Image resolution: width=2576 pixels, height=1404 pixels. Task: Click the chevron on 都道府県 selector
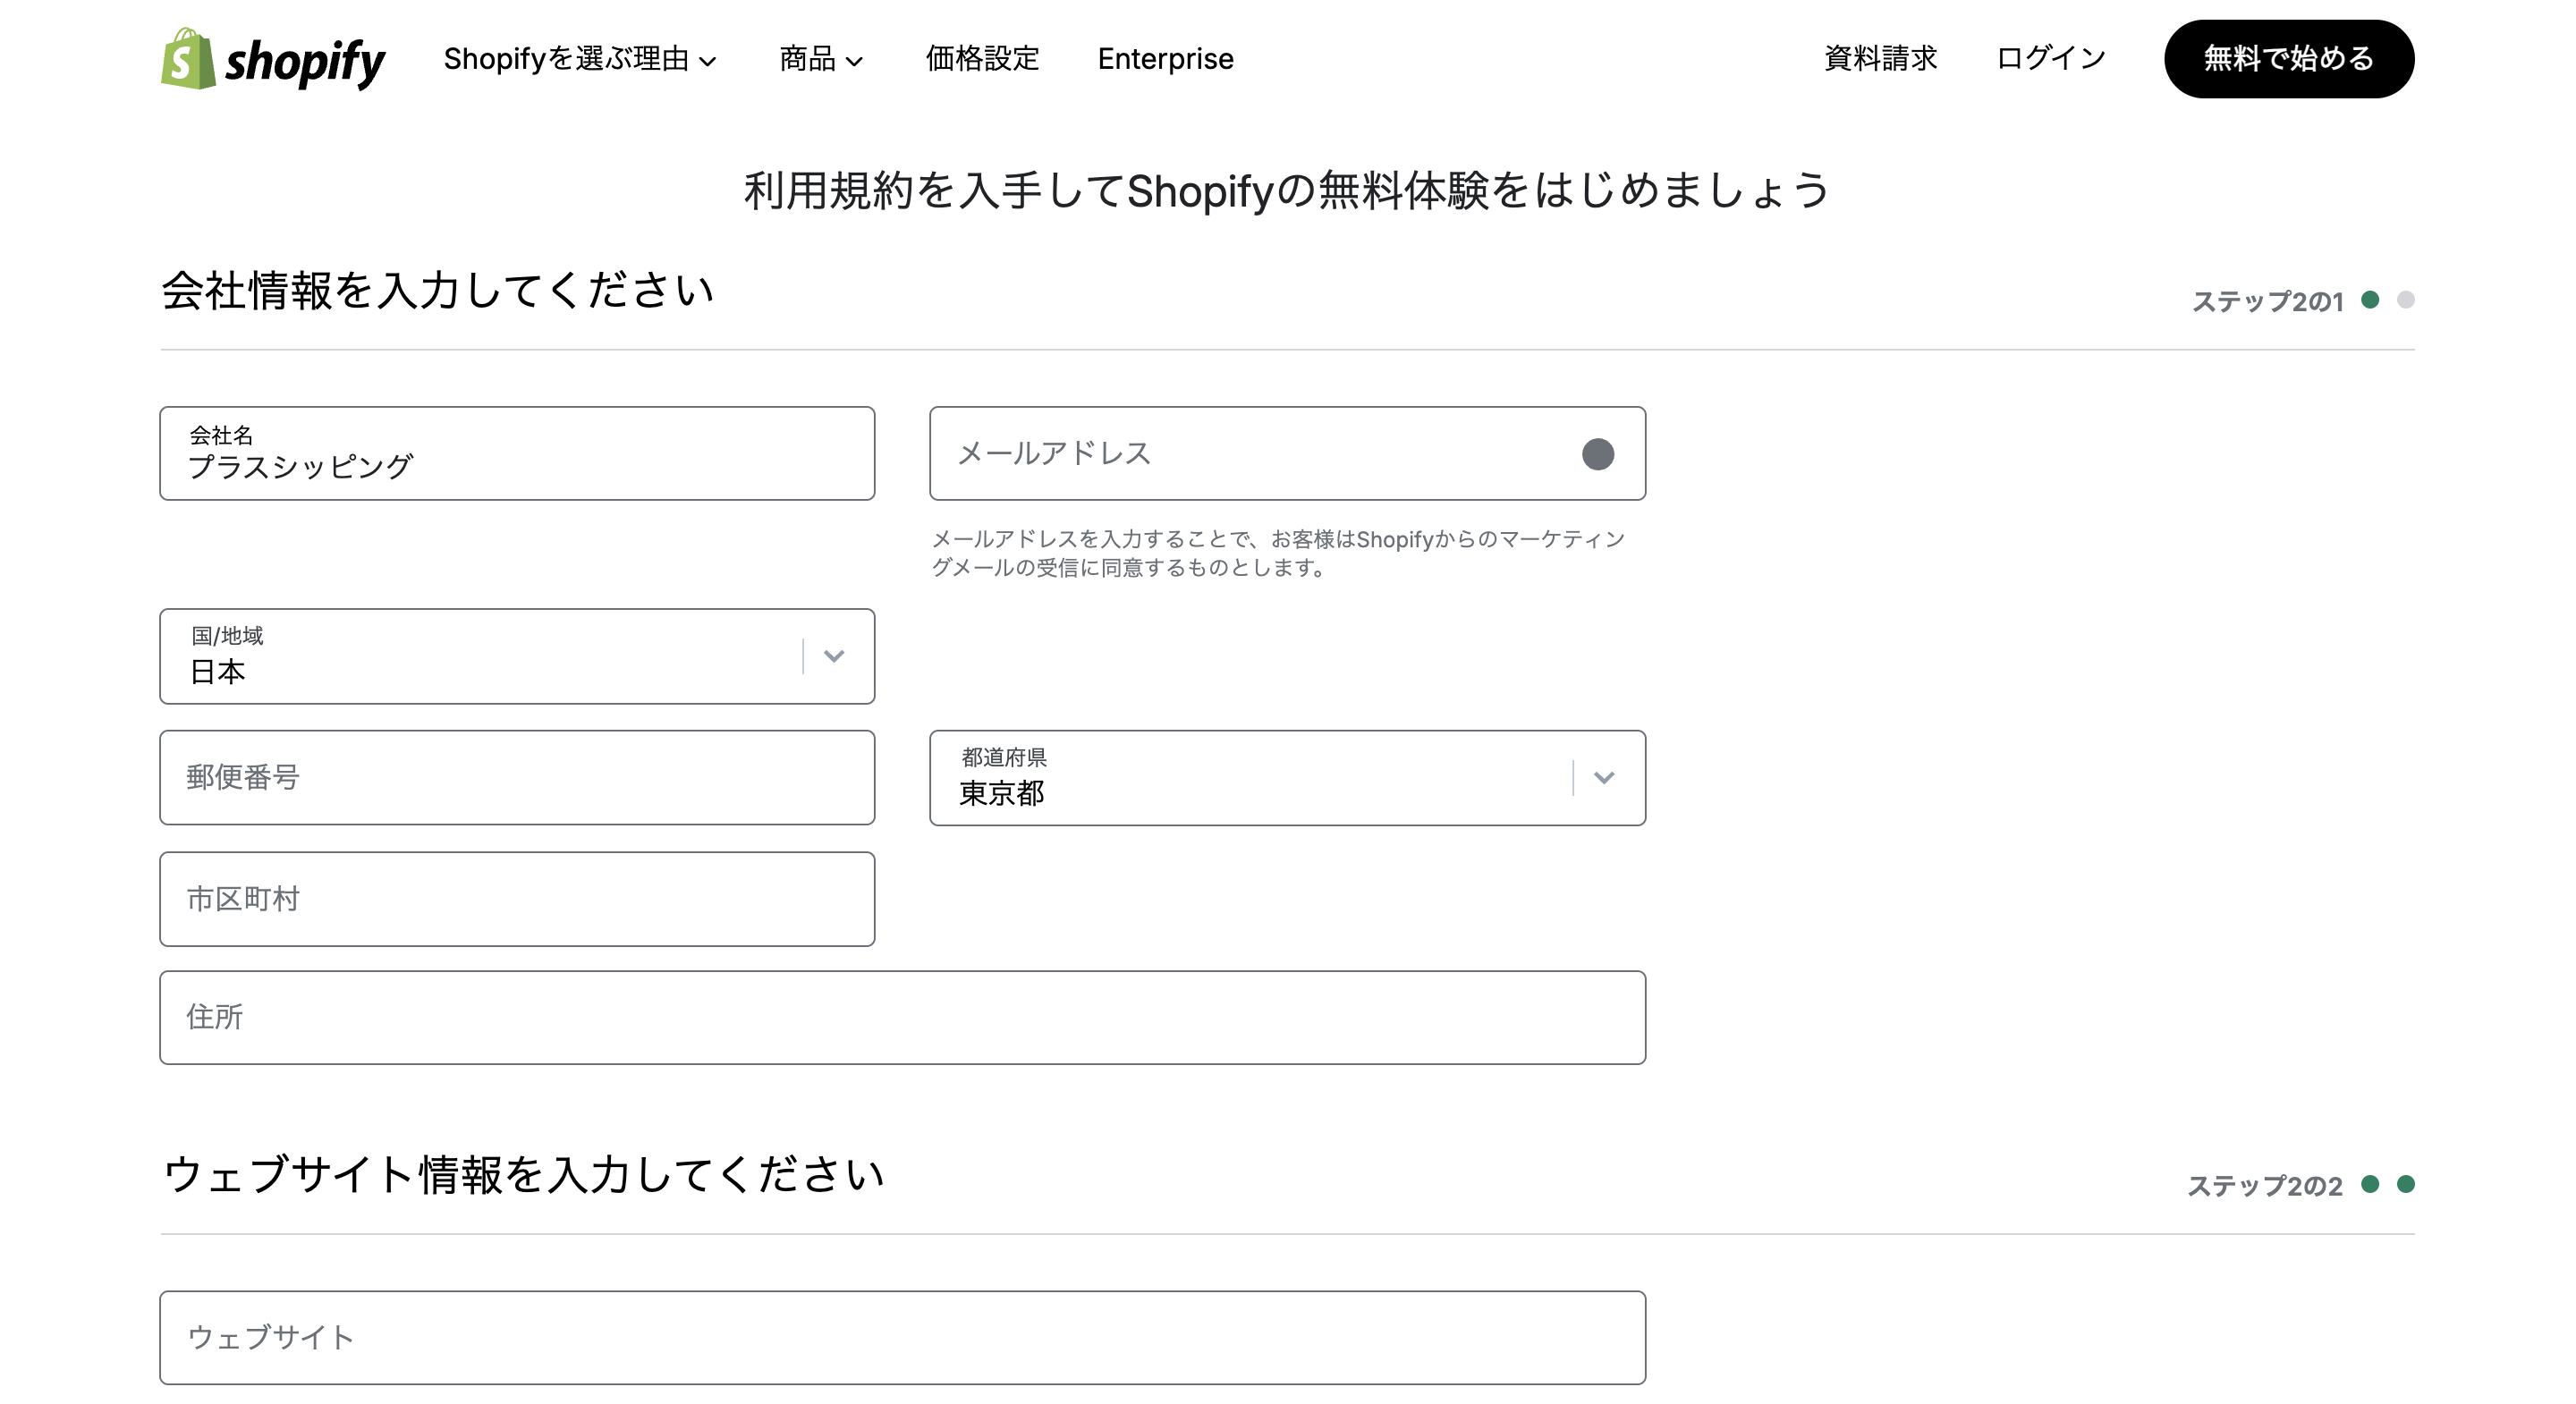(1606, 777)
